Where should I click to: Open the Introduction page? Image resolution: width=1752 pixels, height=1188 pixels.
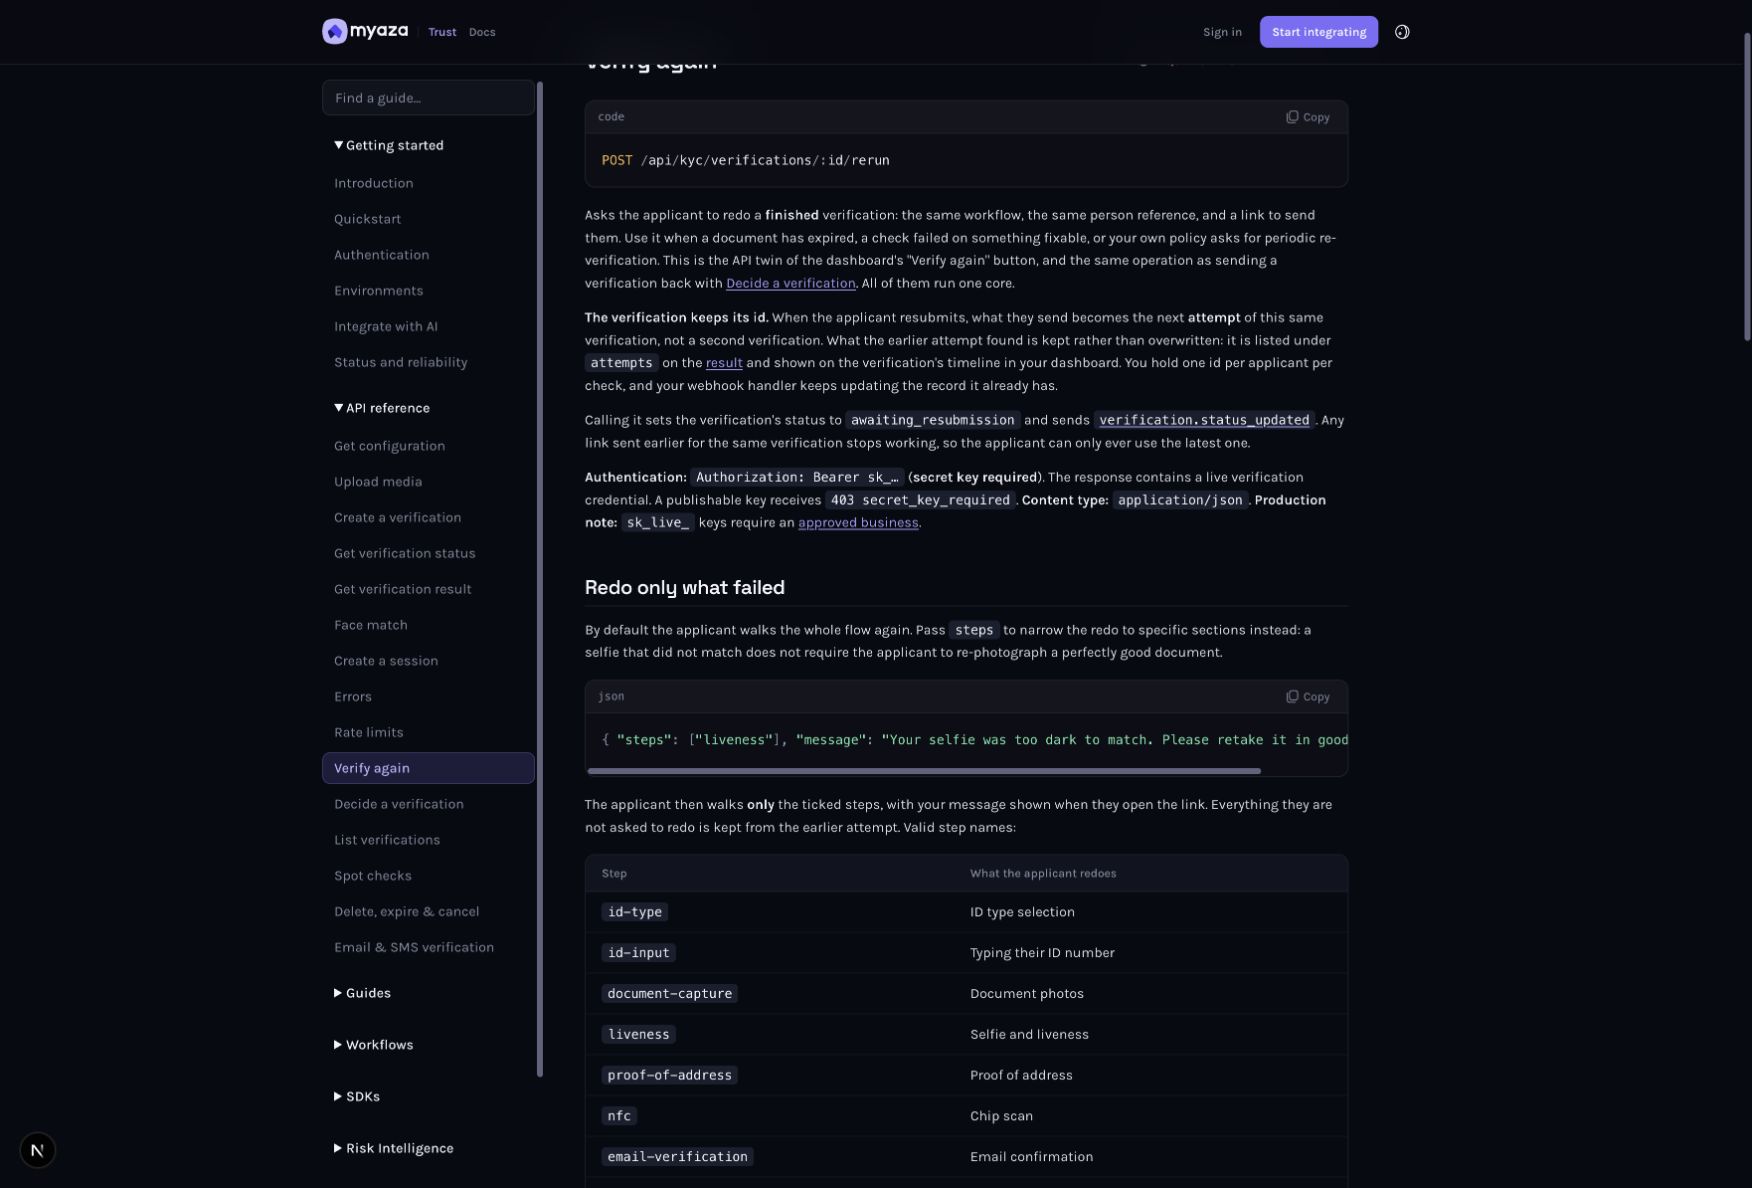click(373, 183)
